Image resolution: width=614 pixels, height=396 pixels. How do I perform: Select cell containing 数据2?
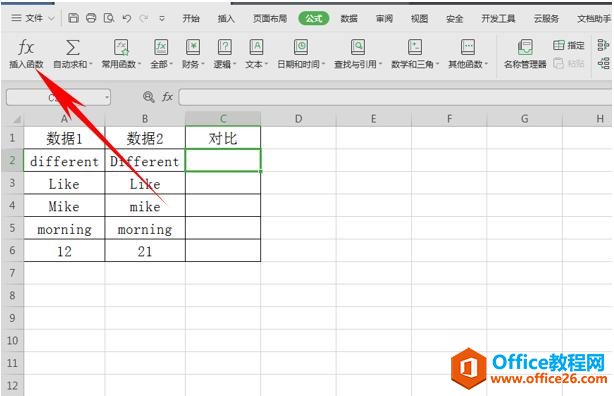tap(145, 138)
